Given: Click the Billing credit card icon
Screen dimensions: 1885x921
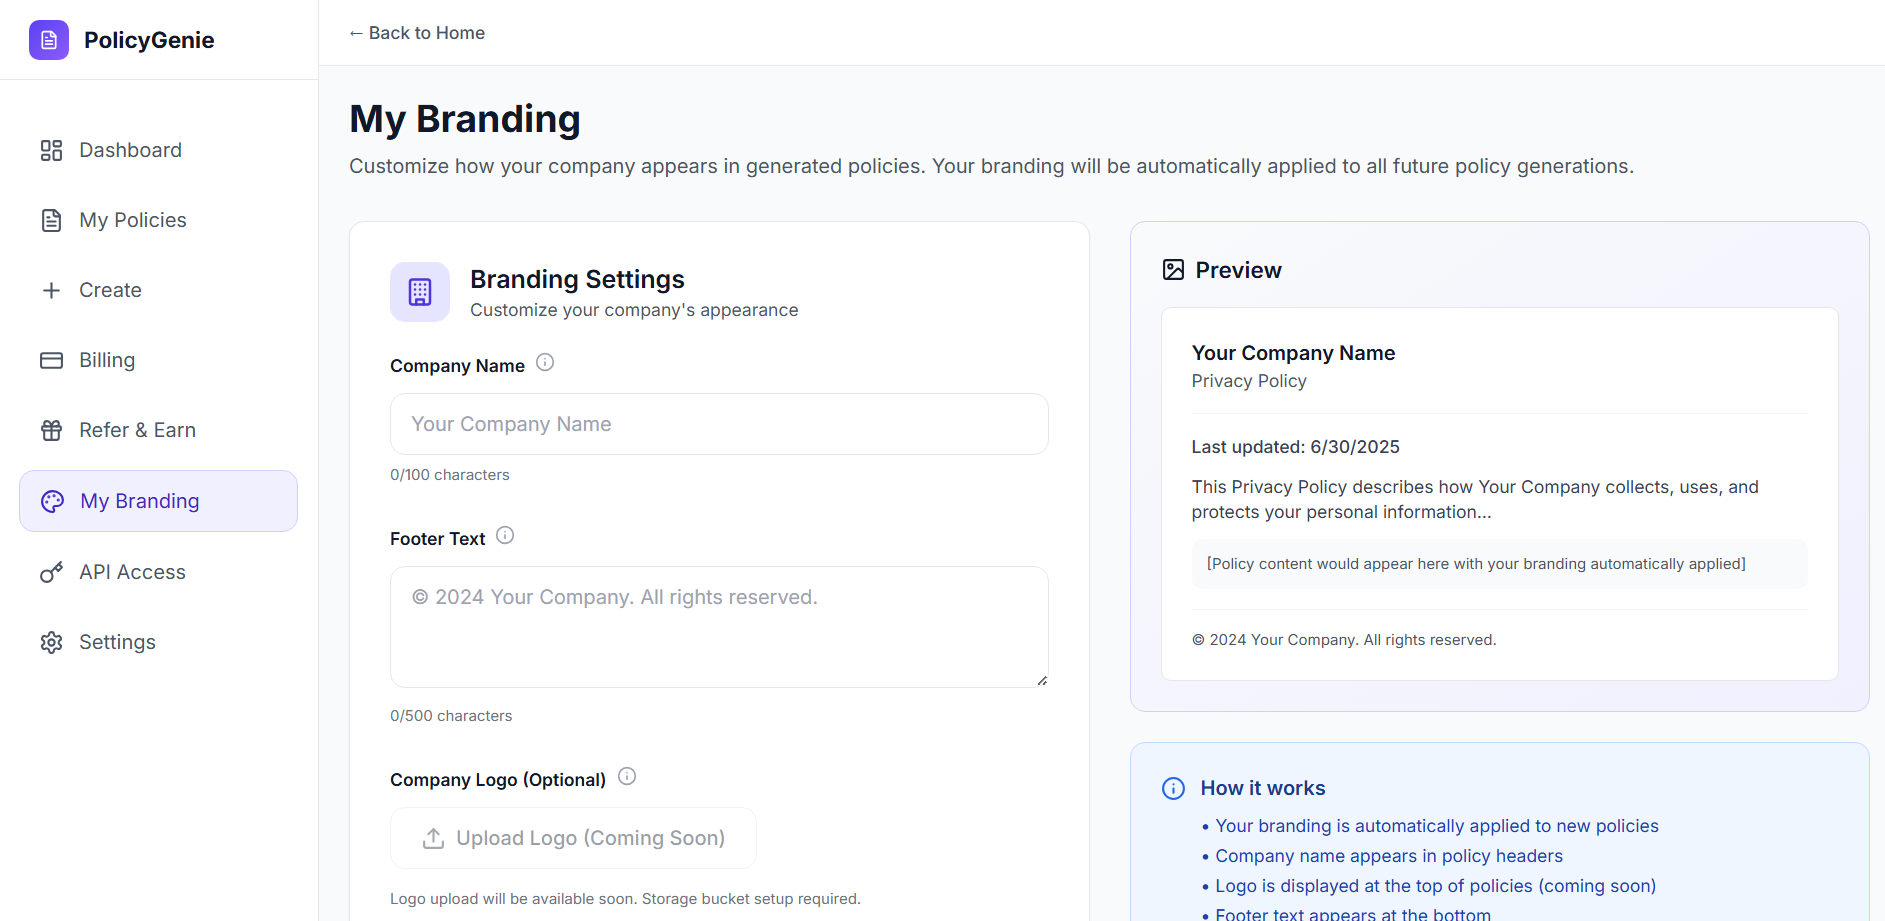Looking at the screenshot, I should click(51, 360).
